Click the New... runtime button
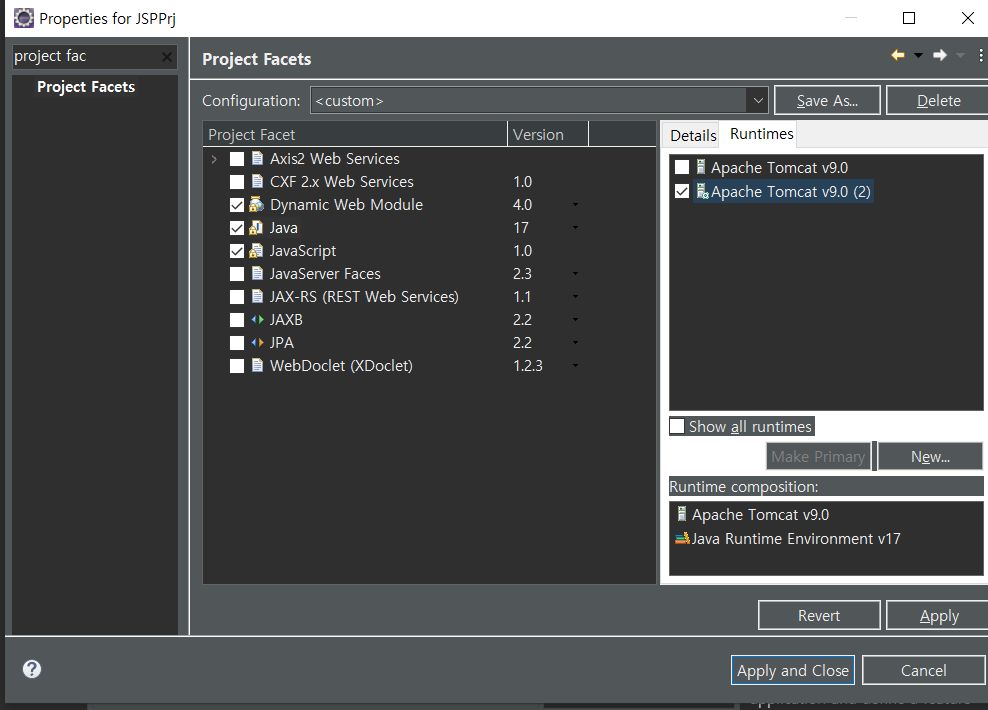This screenshot has width=988, height=710. click(929, 456)
